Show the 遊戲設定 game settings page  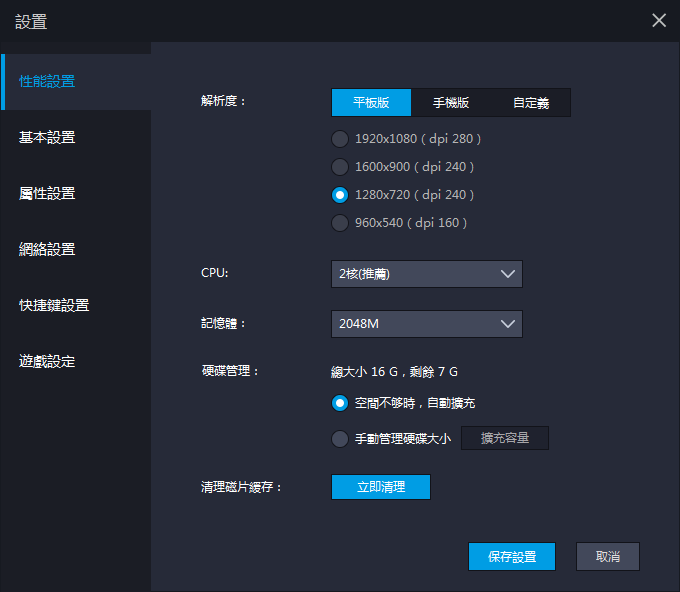pyautogui.click(x=76, y=362)
